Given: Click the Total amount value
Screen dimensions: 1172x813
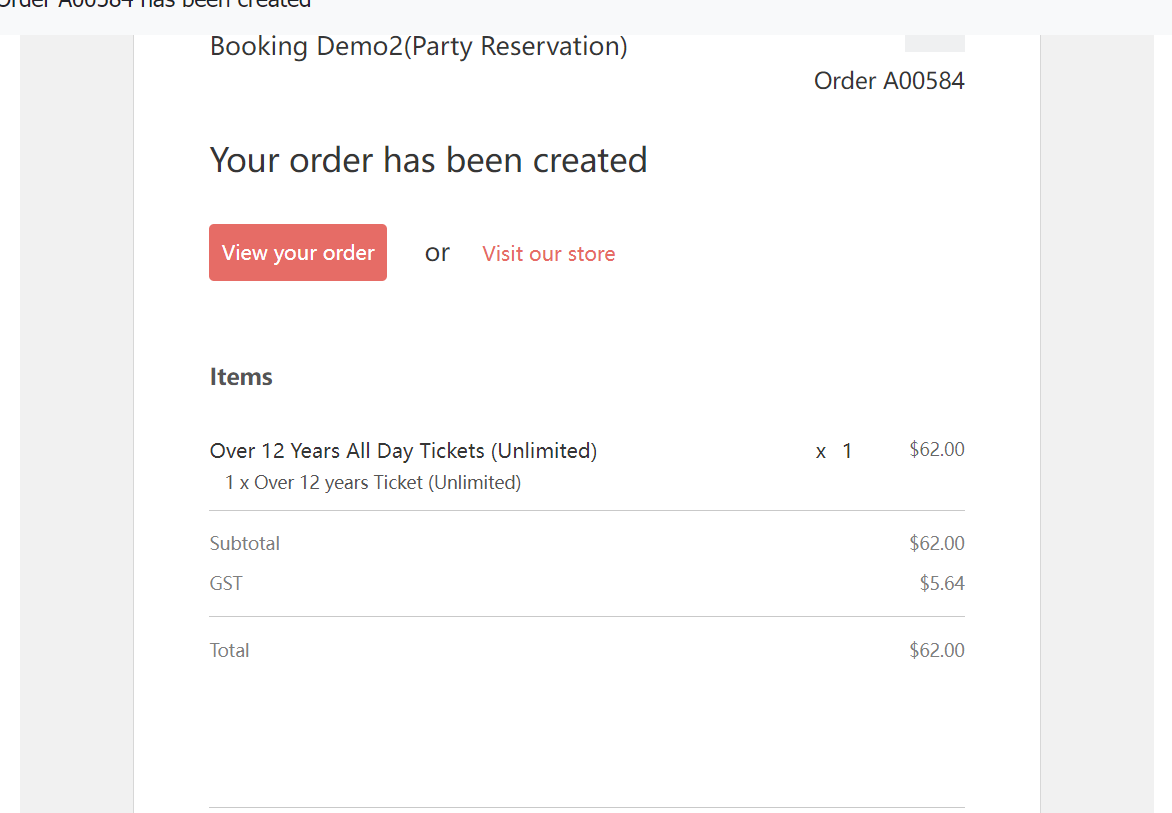Looking at the screenshot, I should coord(936,650).
